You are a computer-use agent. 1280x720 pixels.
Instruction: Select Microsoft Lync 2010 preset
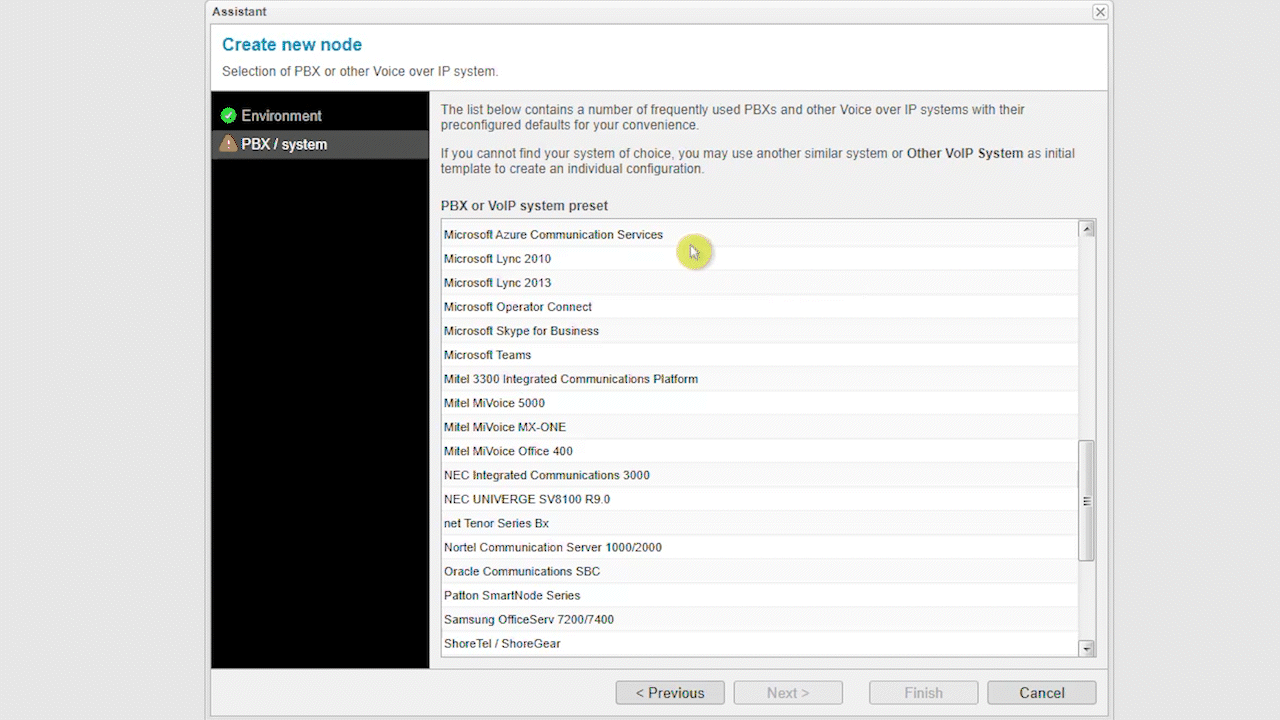pos(760,259)
